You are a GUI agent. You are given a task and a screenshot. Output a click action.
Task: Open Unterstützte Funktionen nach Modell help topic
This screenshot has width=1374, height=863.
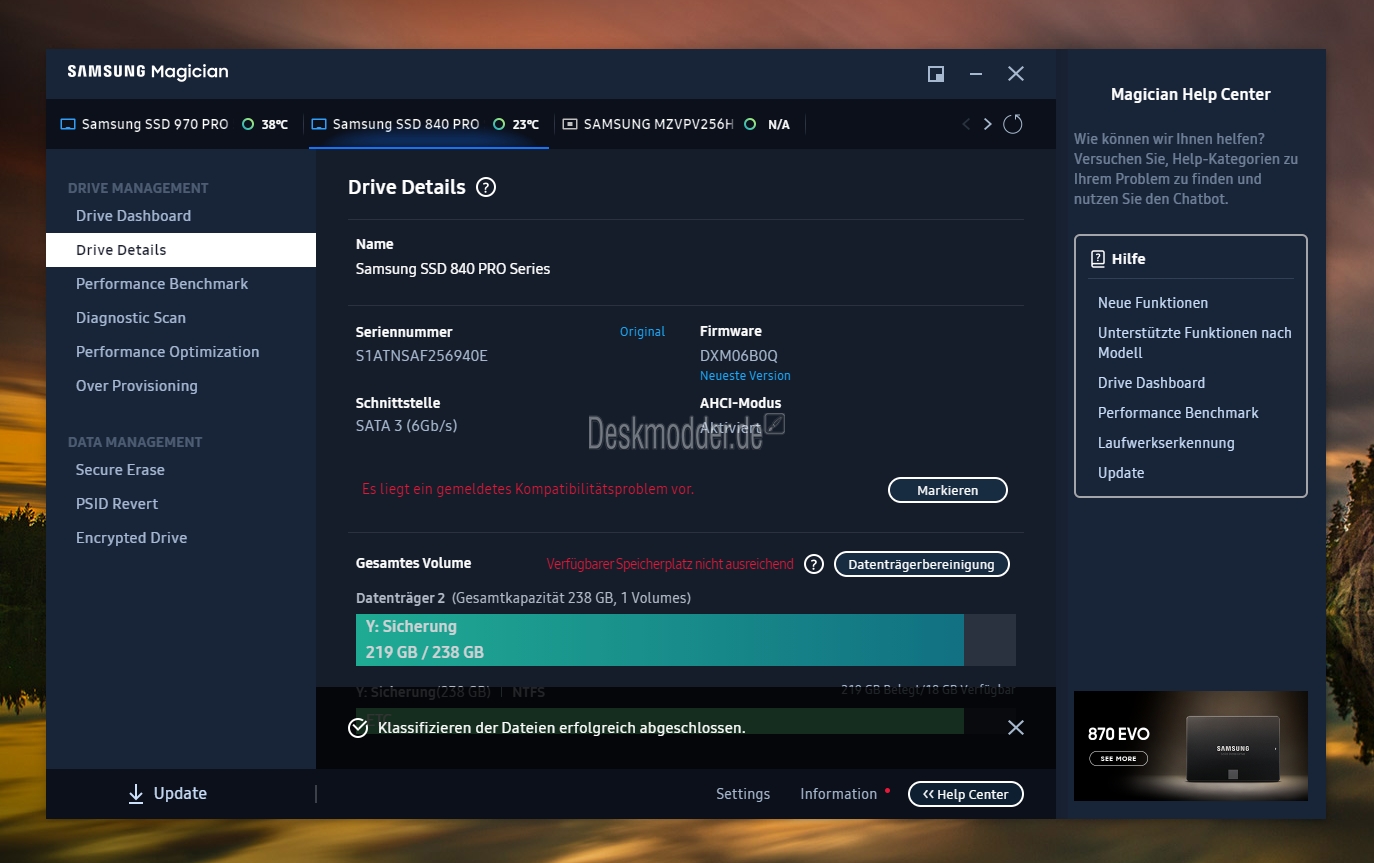pos(1195,343)
